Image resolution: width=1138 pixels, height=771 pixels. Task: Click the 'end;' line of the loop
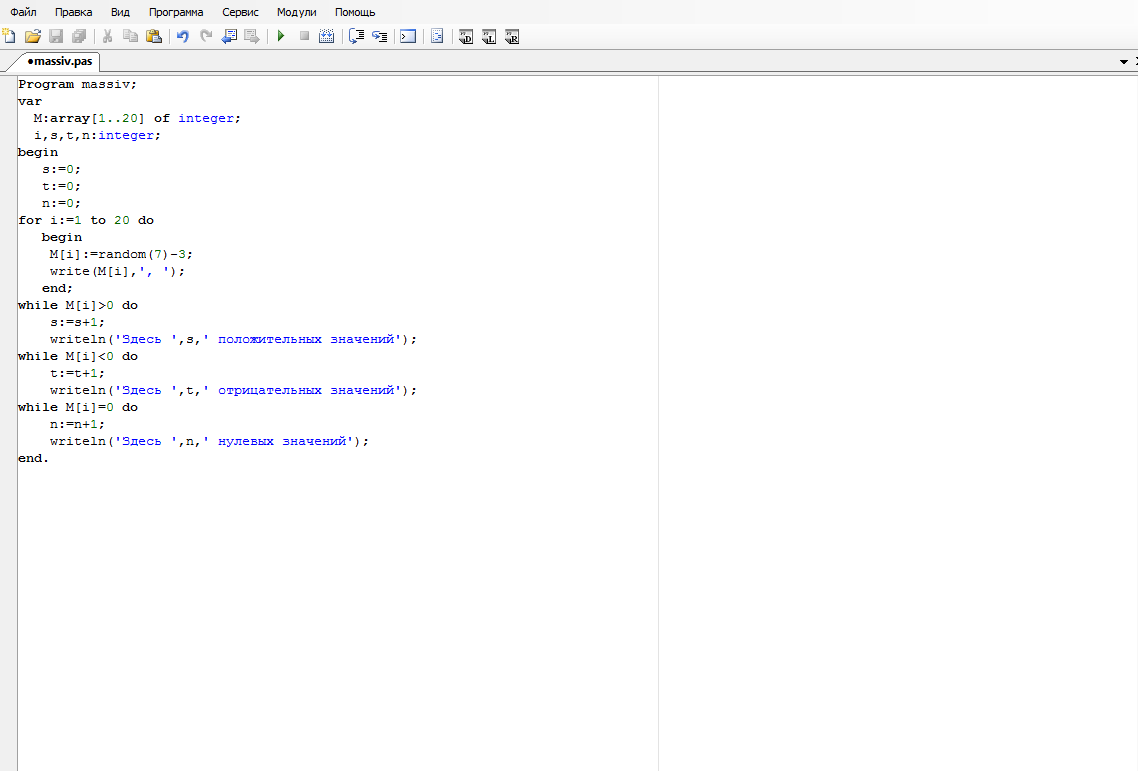57,288
